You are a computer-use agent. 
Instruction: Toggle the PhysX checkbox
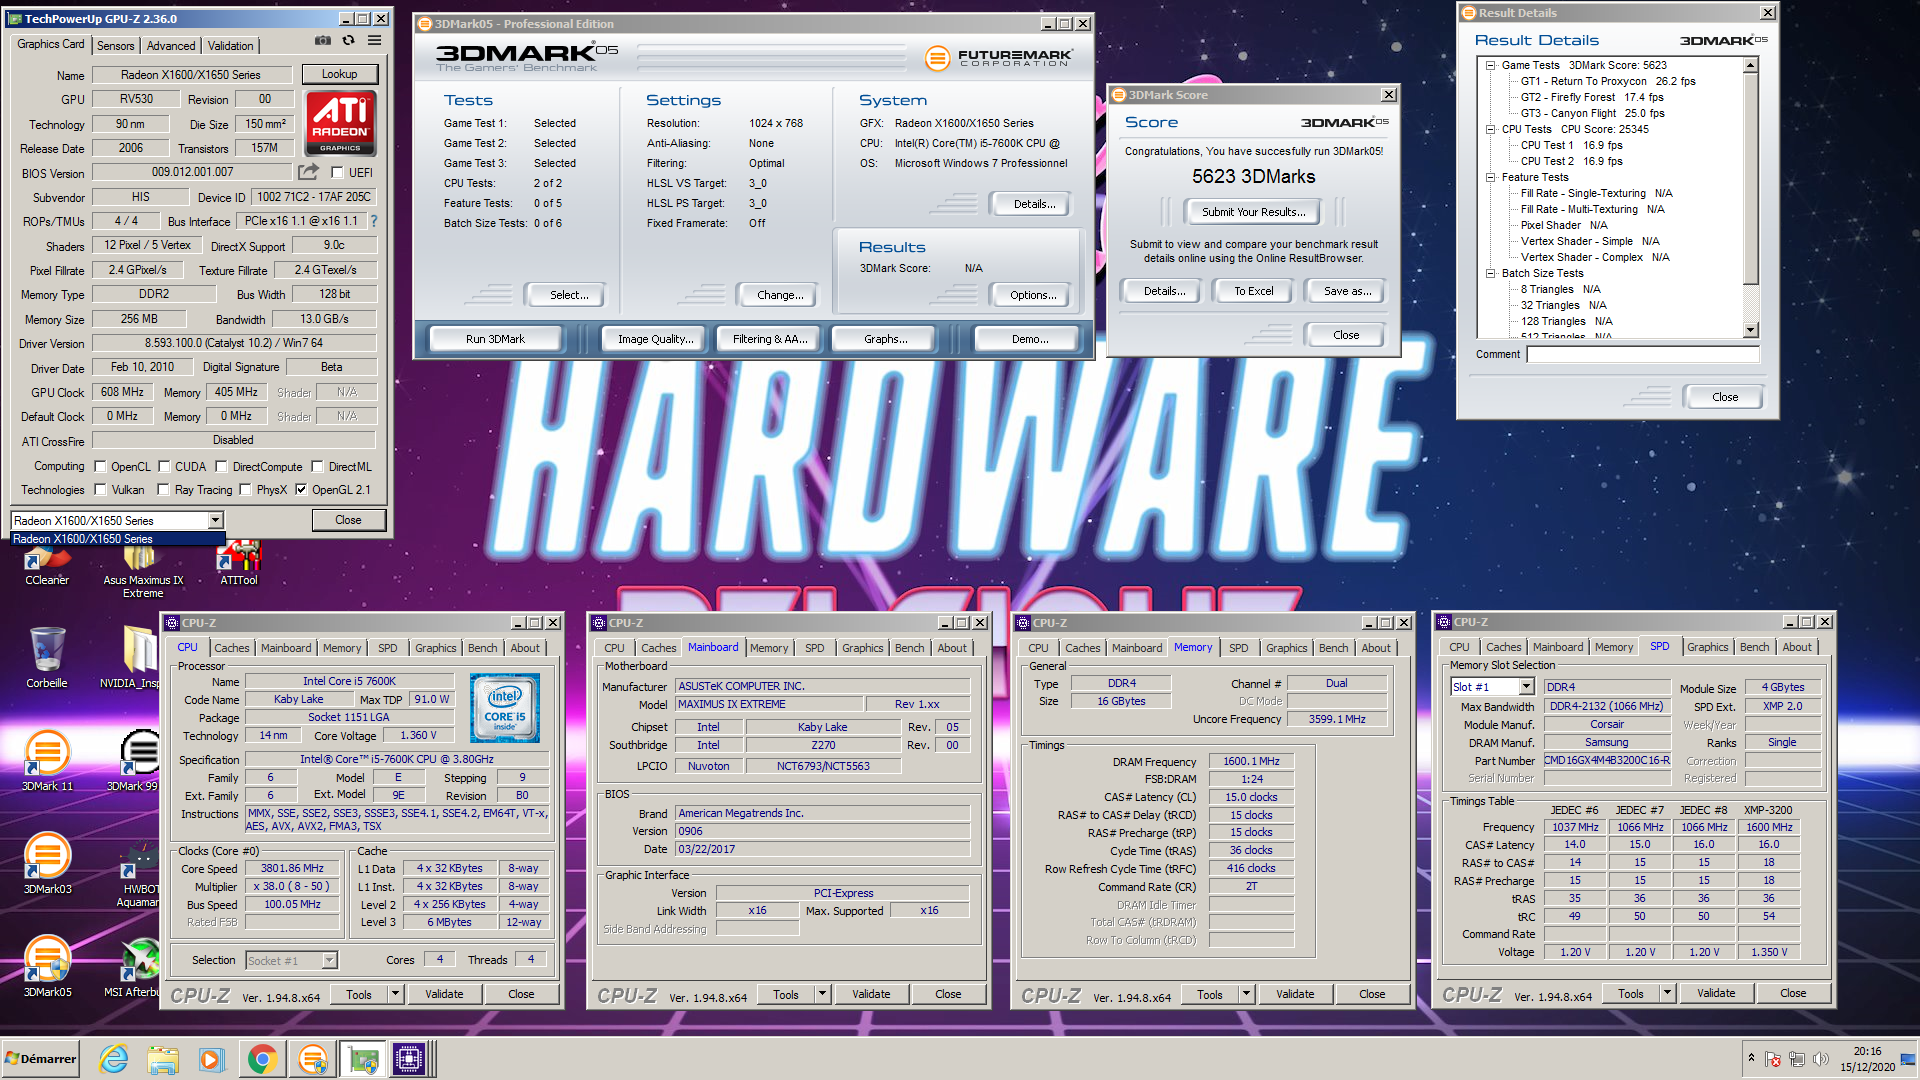(245, 489)
